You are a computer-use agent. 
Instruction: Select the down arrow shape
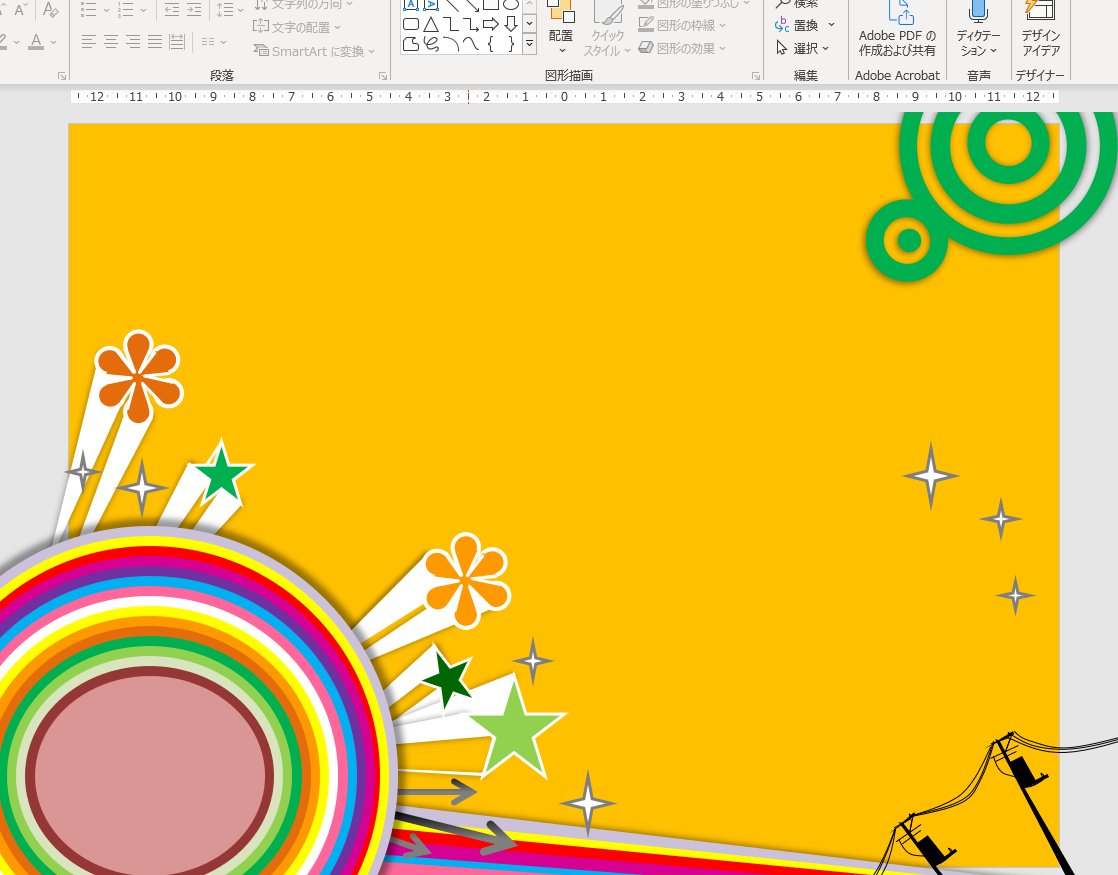[511, 25]
